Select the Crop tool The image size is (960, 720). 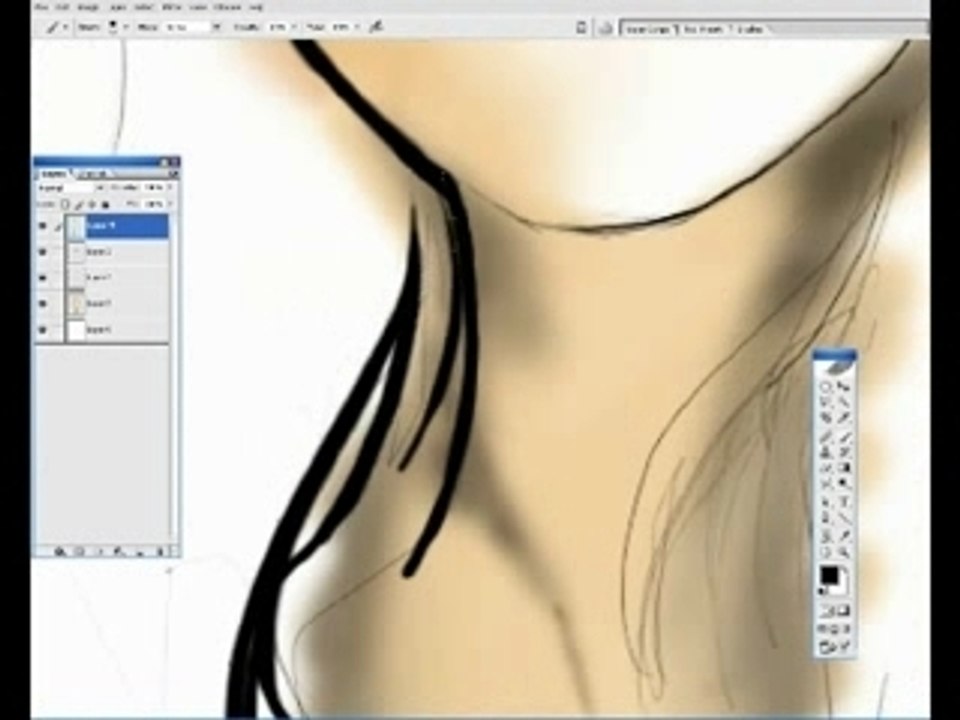[x=826, y=417]
